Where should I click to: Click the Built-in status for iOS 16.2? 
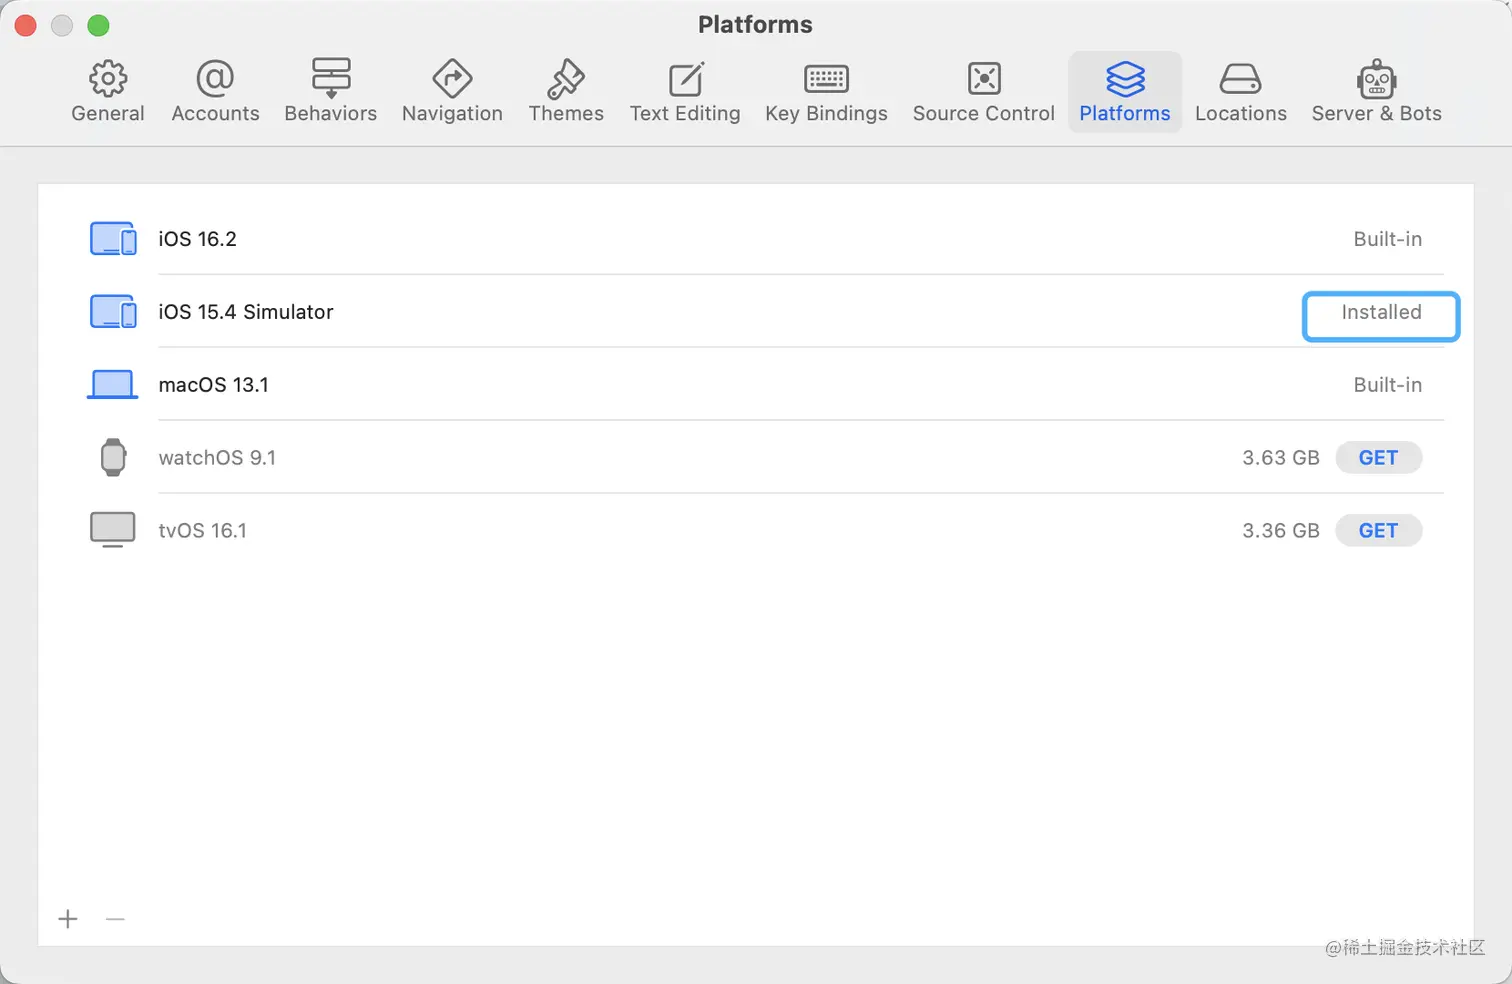(1388, 239)
